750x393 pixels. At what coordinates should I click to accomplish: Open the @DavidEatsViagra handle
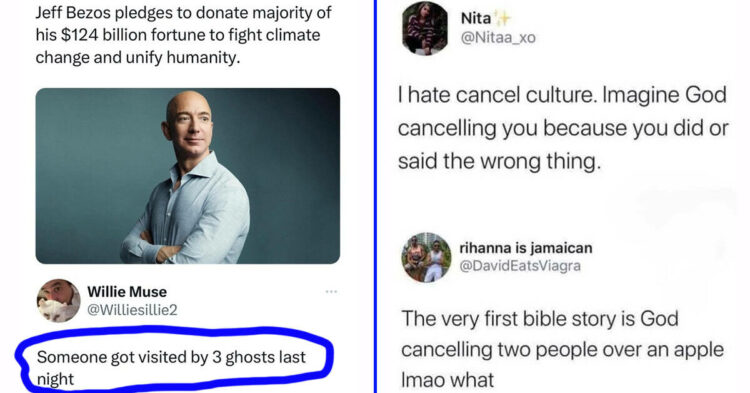tap(520, 265)
